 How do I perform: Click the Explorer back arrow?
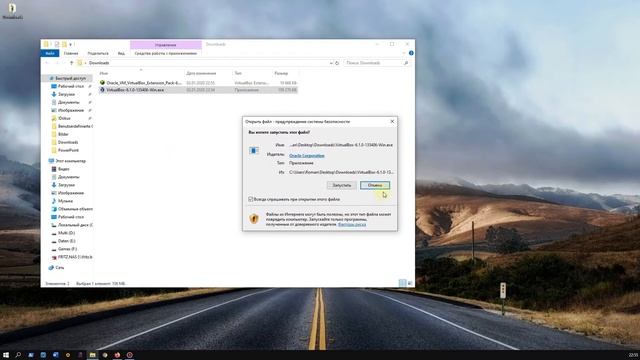pyautogui.click(x=47, y=63)
